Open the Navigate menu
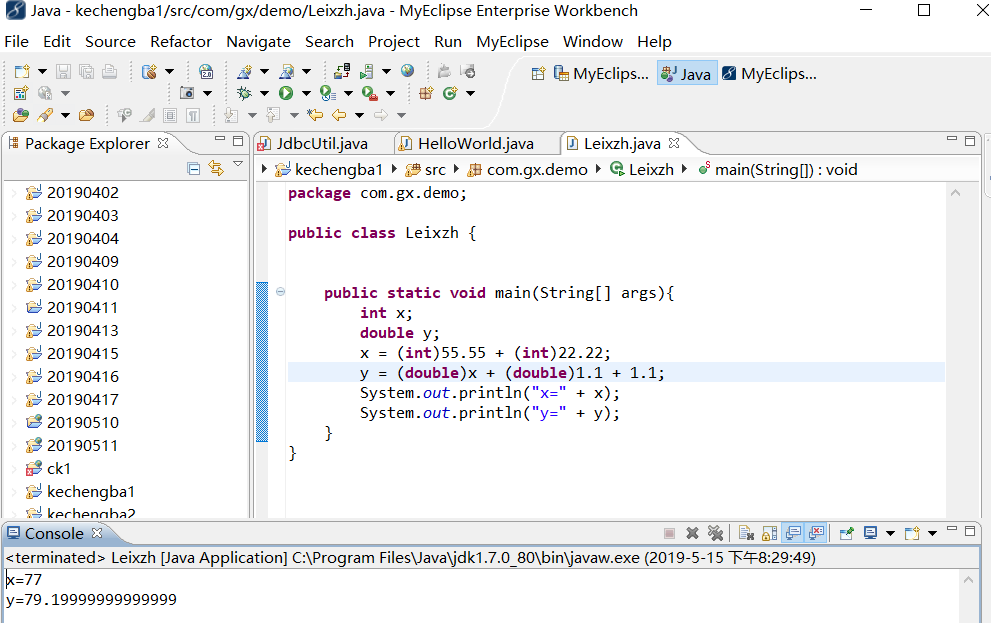 (x=258, y=42)
